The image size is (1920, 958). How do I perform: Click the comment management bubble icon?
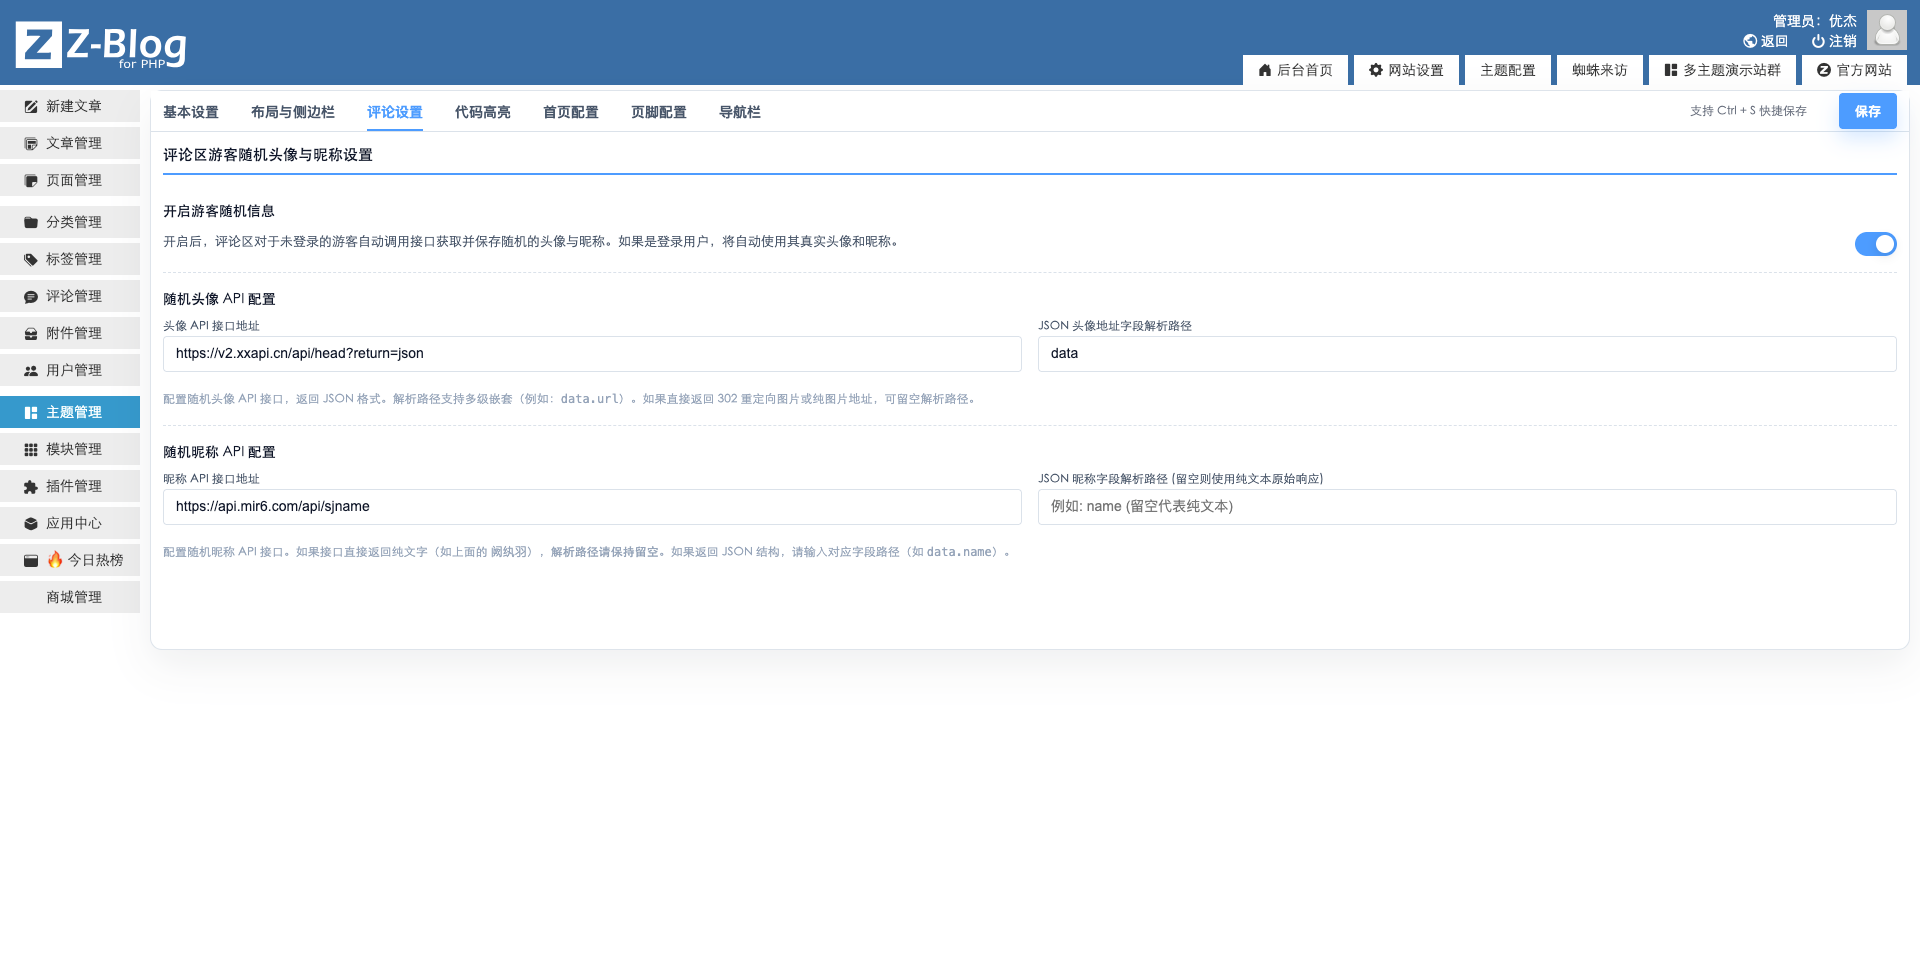click(x=31, y=297)
